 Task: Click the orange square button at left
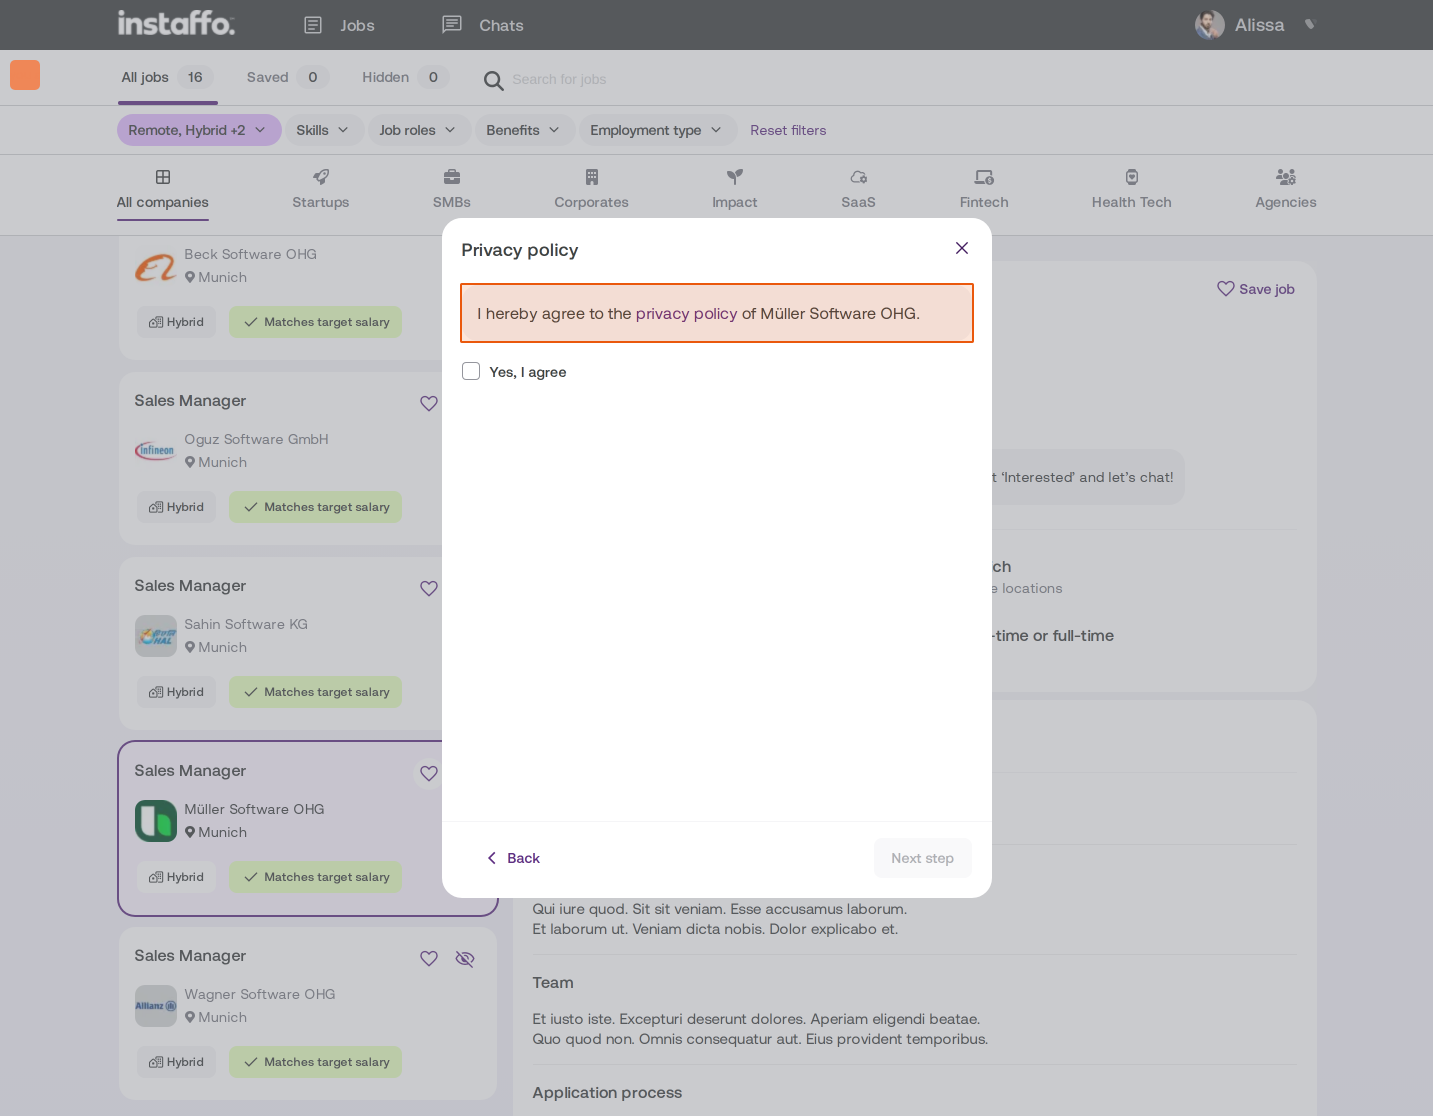click(x=25, y=75)
